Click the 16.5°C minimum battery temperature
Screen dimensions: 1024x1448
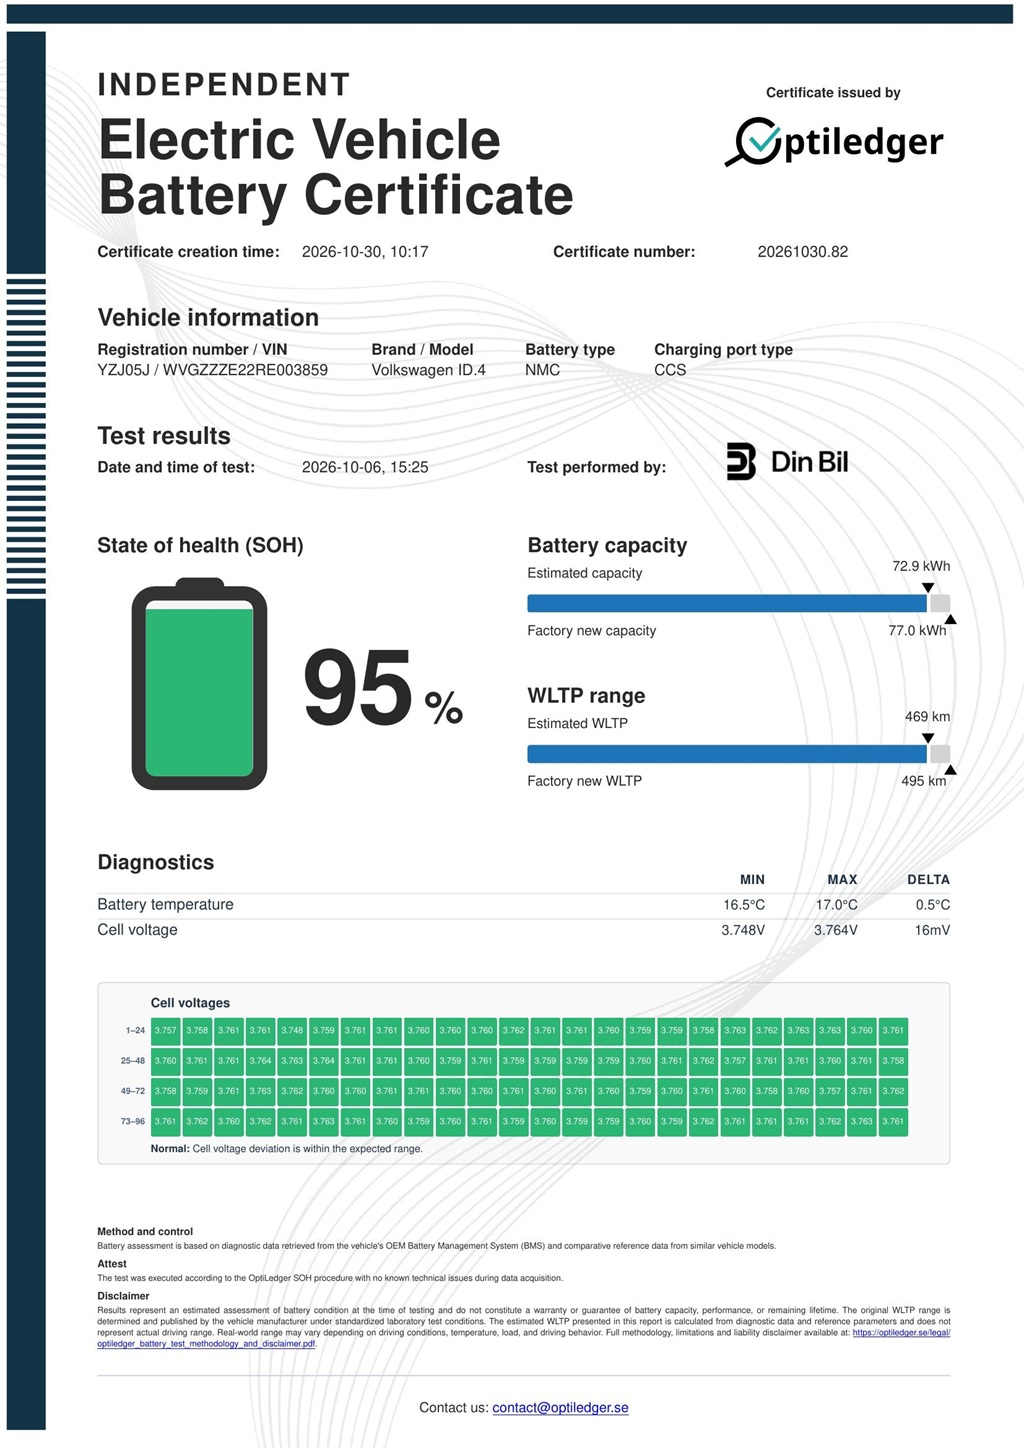744,905
